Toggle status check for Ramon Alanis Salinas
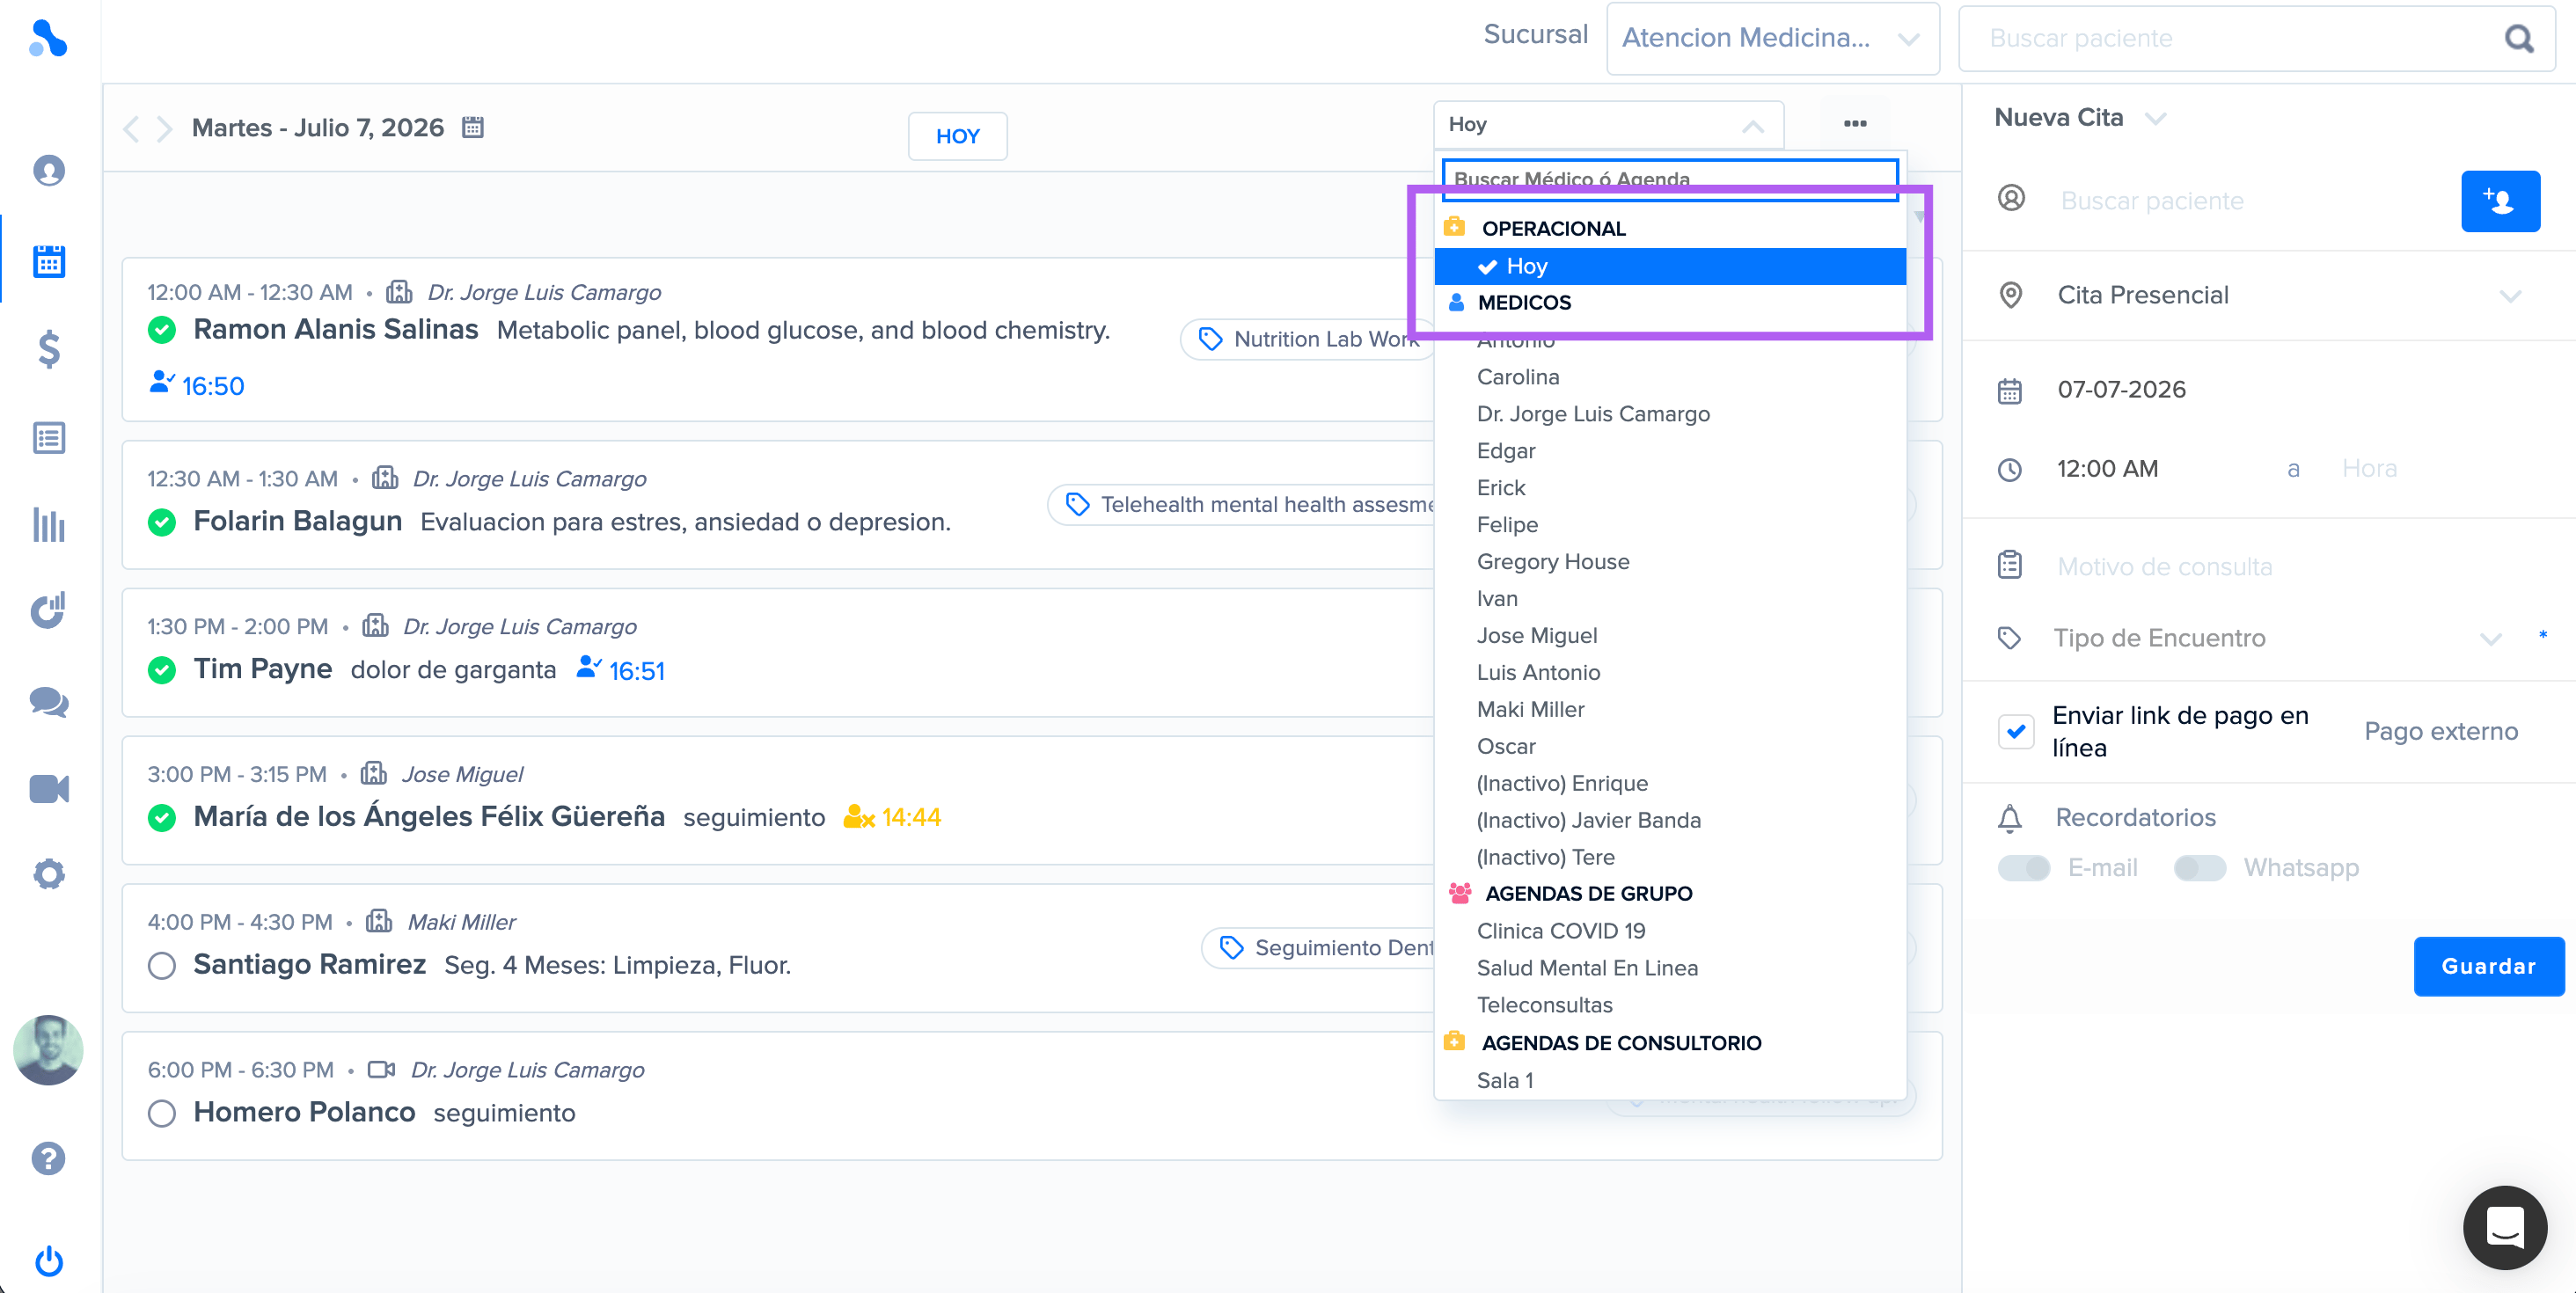 pos(162,329)
